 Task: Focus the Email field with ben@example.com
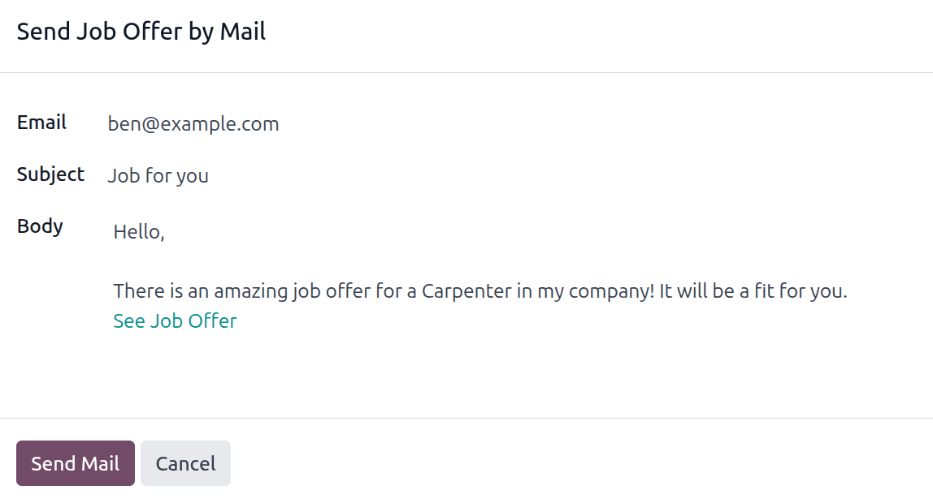click(x=193, y=124)
